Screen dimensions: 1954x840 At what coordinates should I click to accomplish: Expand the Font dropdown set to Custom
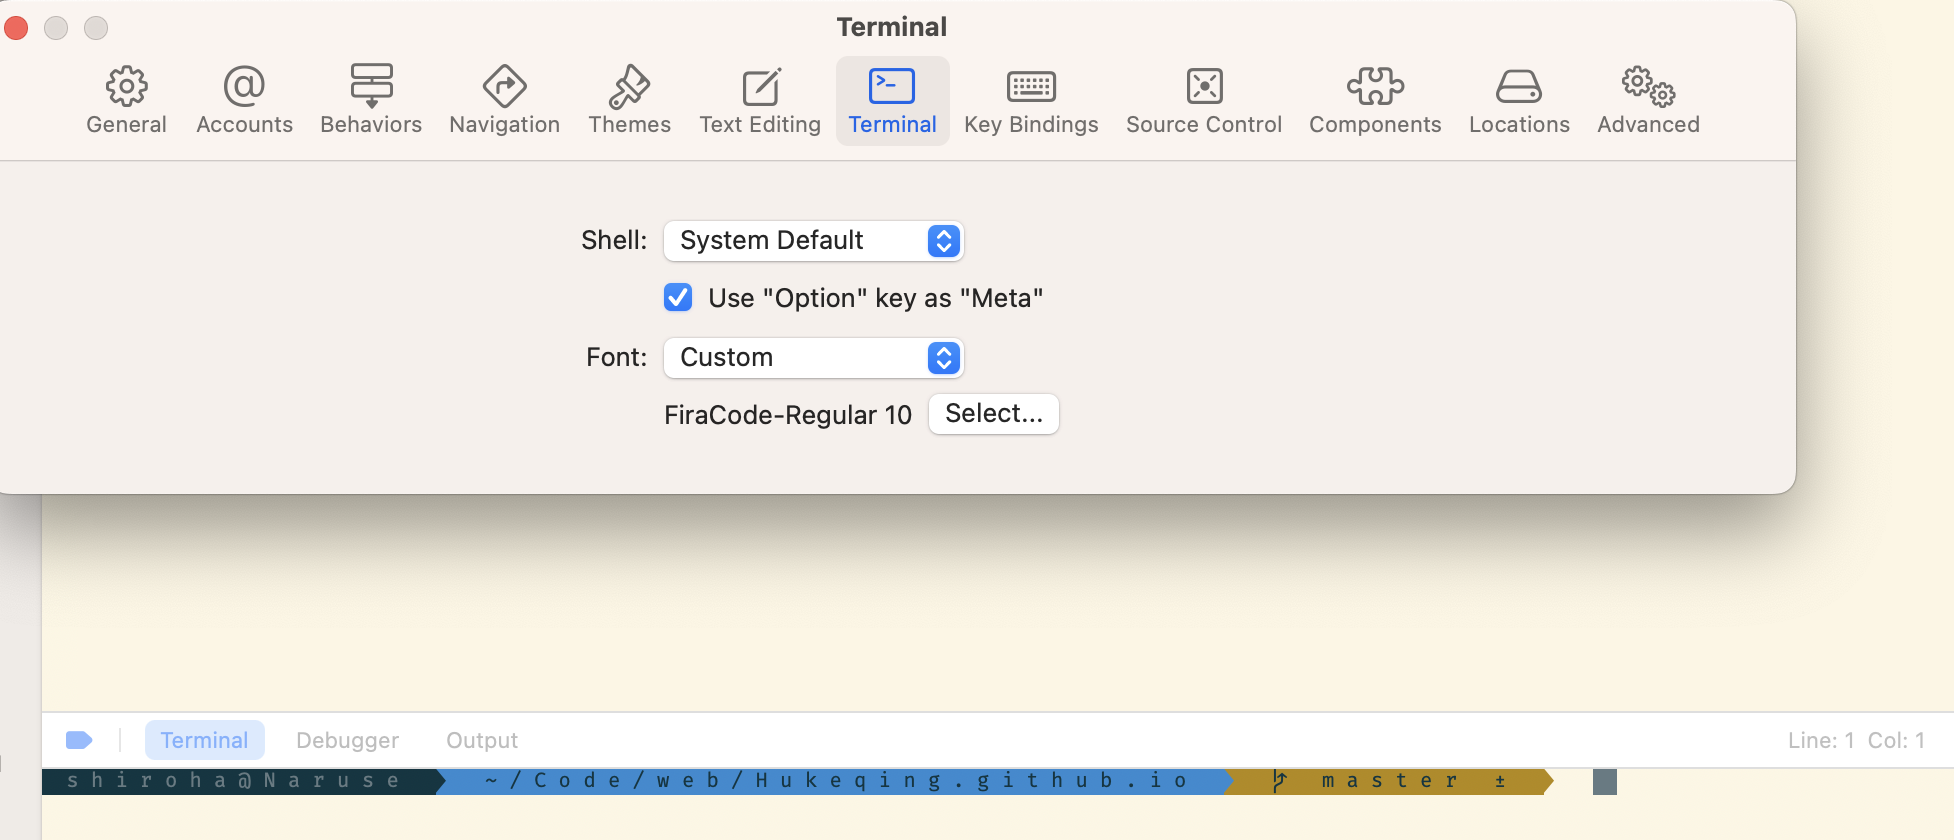(x=813, y=358)
